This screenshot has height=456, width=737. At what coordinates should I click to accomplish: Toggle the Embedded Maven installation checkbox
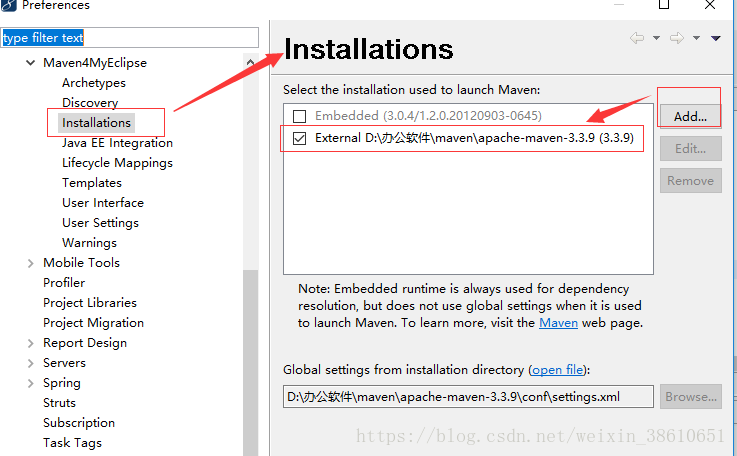(x=299, y=116)
